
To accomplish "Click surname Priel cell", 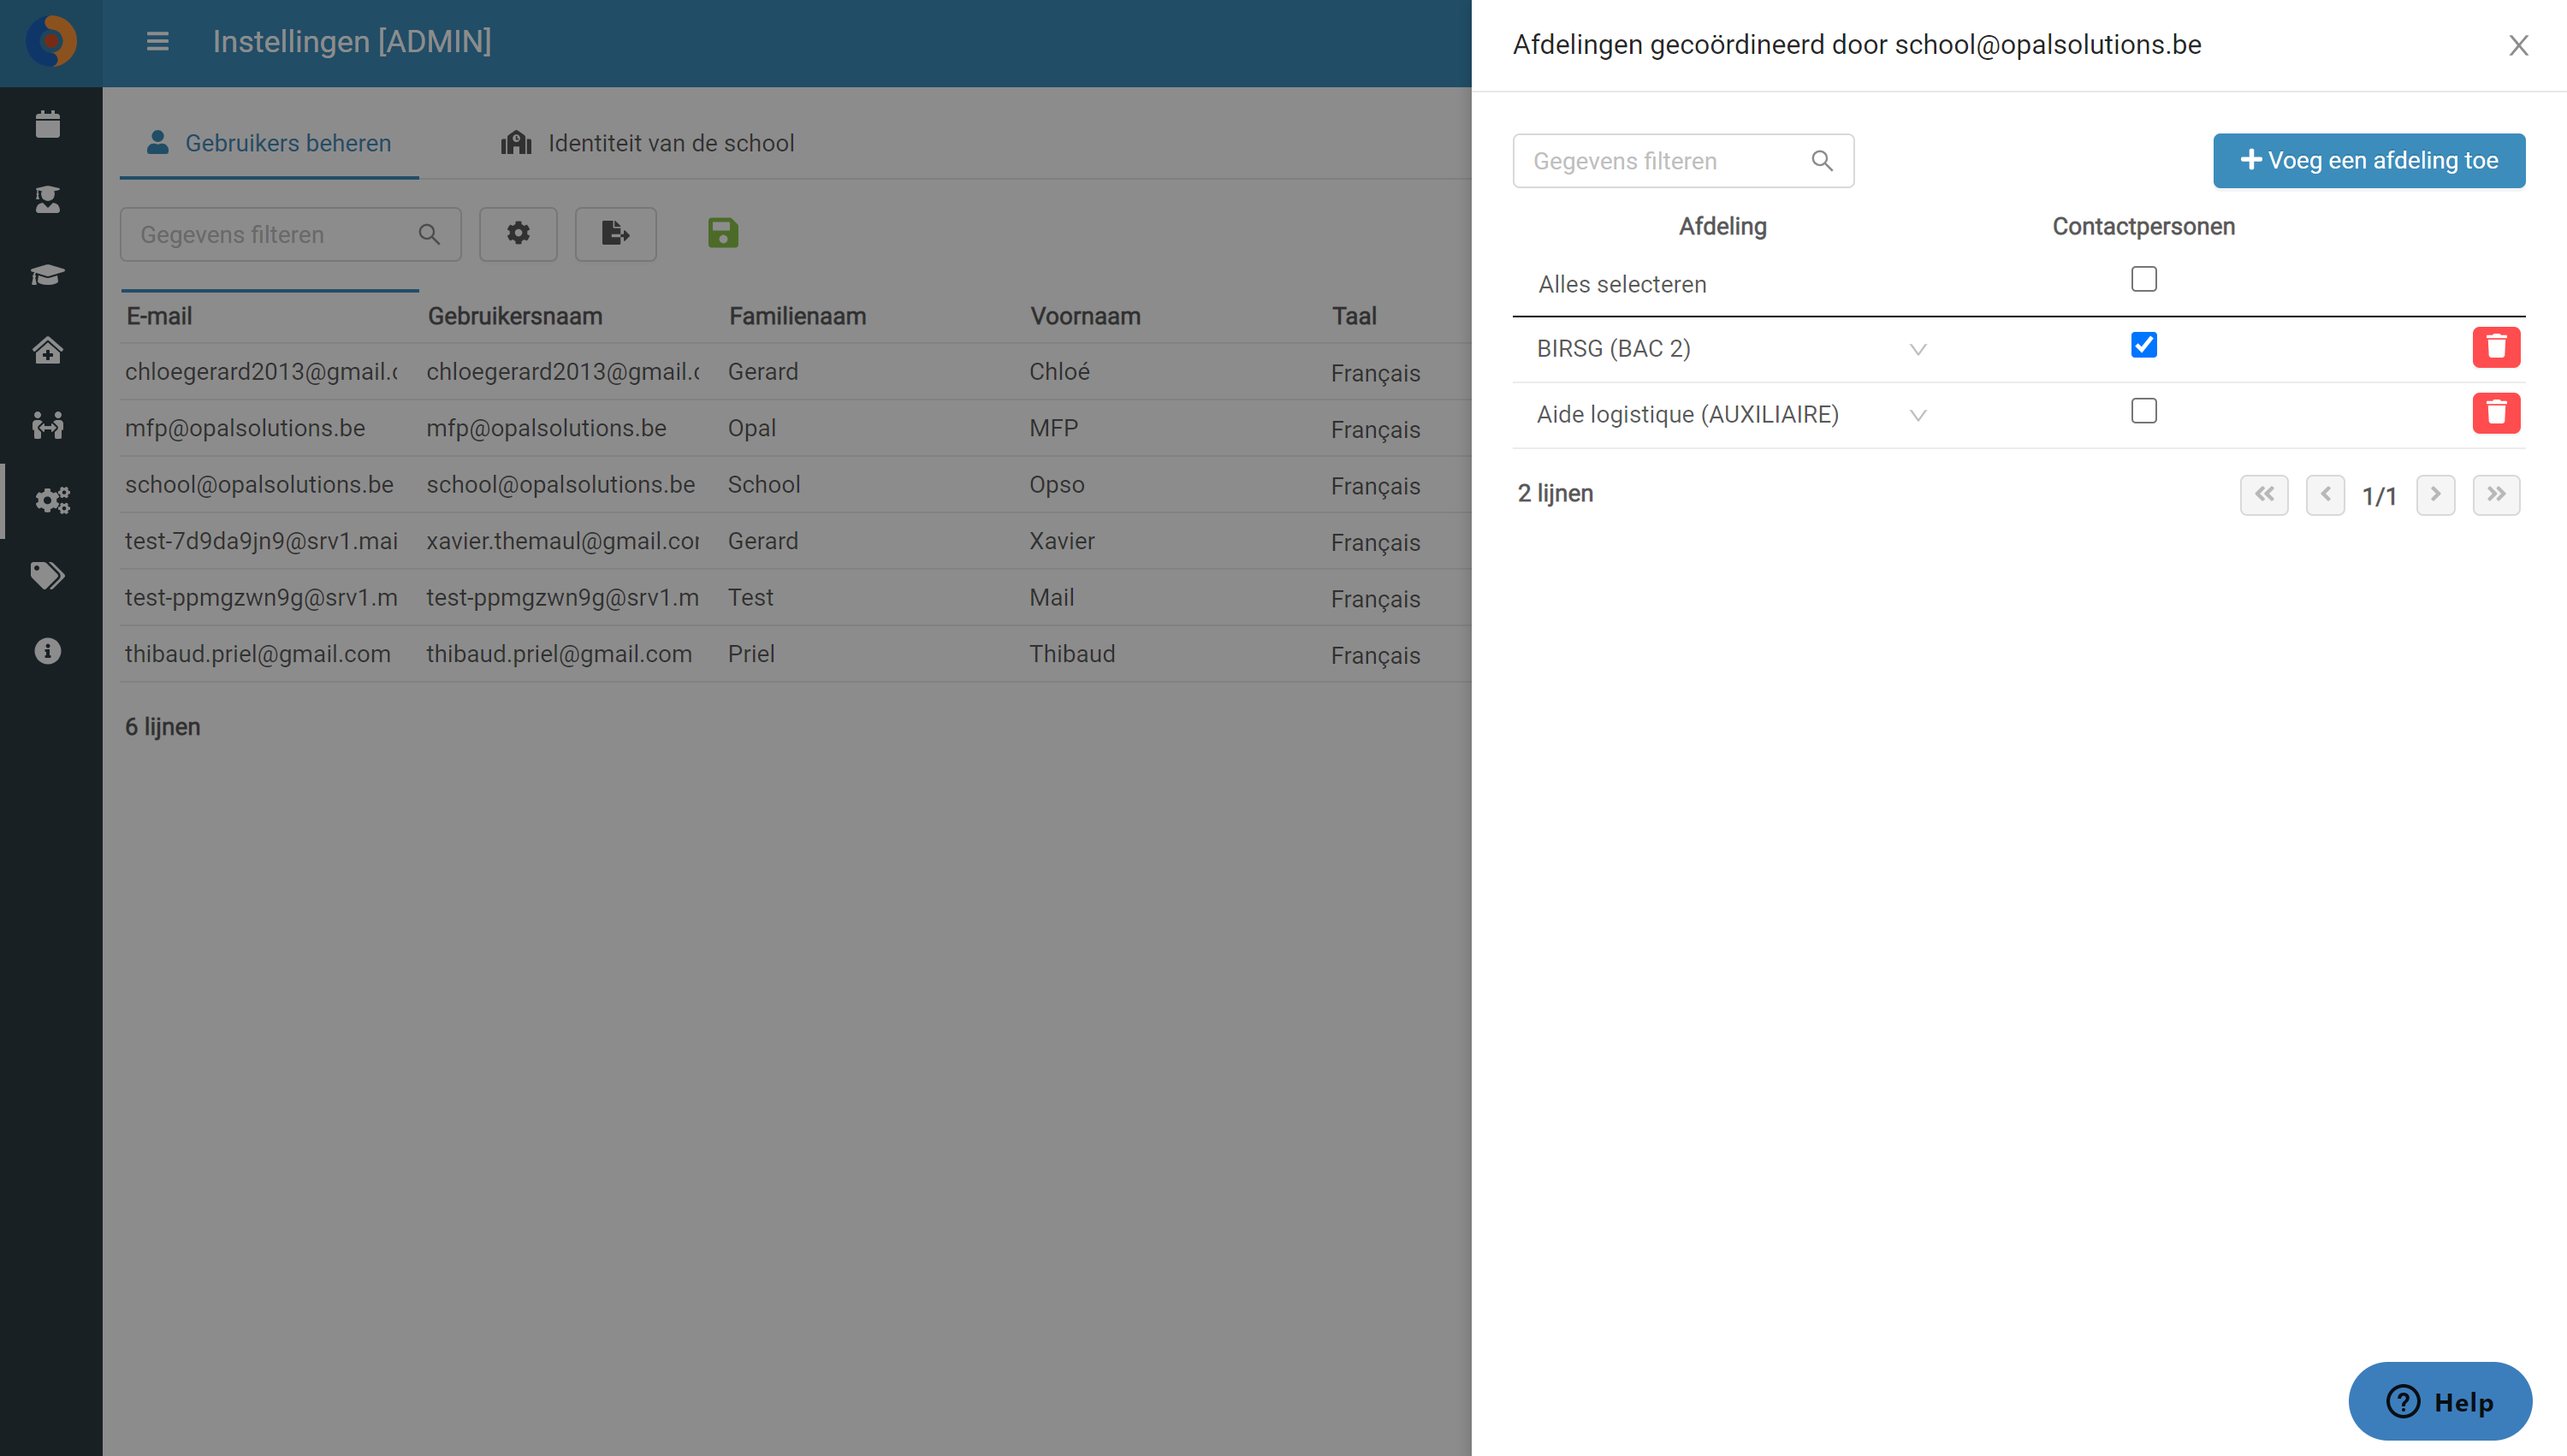I will [751, 654].
